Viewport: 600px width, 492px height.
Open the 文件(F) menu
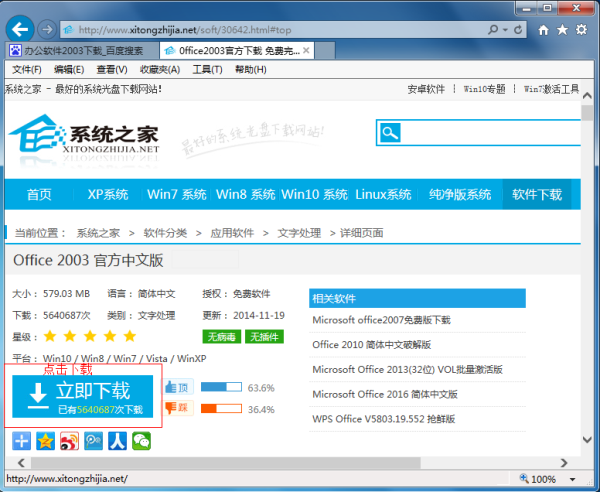pyautogui.click(x=27, y=69)
